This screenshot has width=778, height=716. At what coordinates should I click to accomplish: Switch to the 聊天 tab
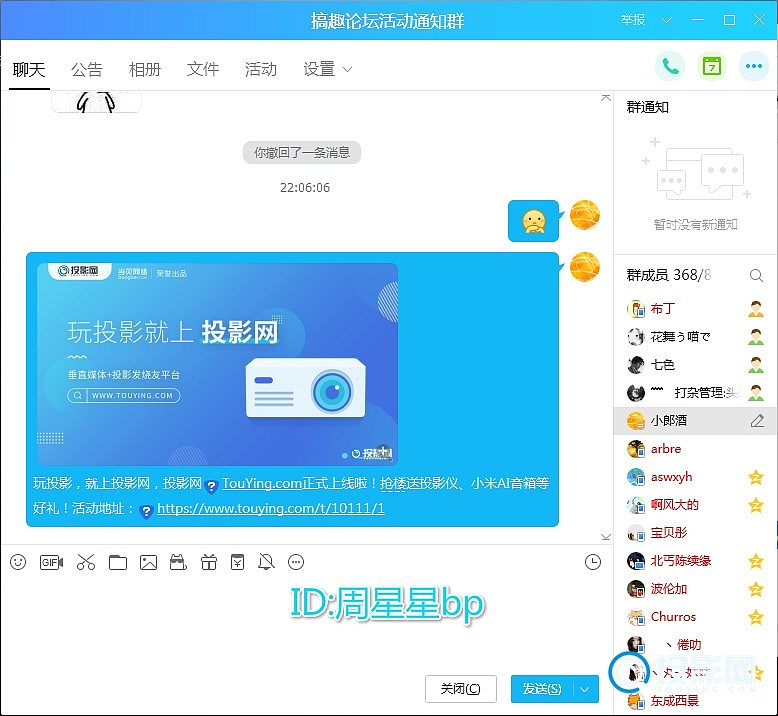[x=29, y=69]
